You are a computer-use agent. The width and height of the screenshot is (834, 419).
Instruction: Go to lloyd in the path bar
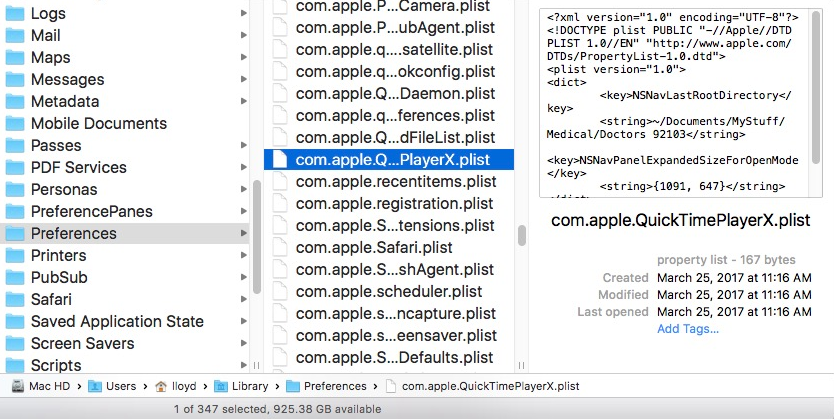tap(184, 386)
